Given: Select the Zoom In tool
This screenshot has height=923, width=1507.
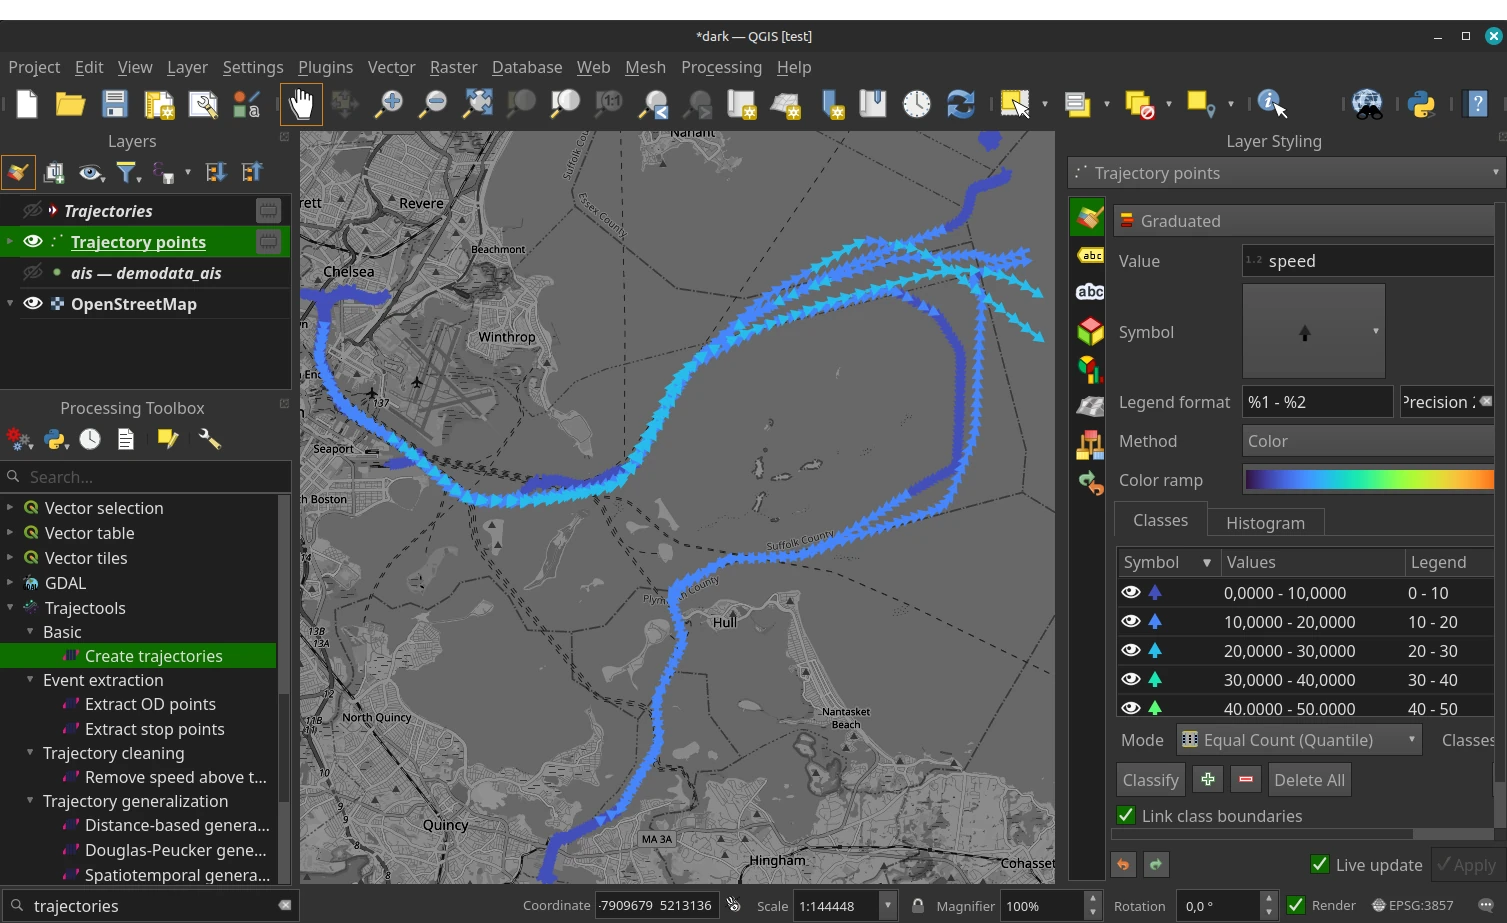Looking at the screenshot, I should 389,104.
